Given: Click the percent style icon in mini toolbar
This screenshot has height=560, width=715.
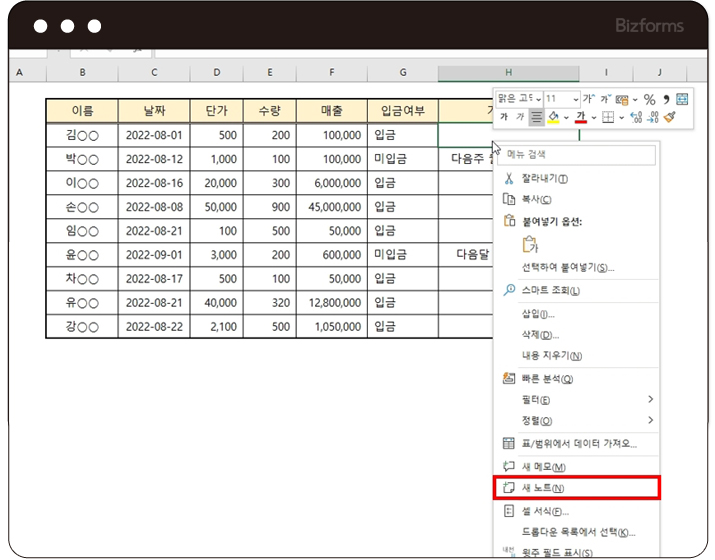Looking at the screenshot, I should point(649,99).
